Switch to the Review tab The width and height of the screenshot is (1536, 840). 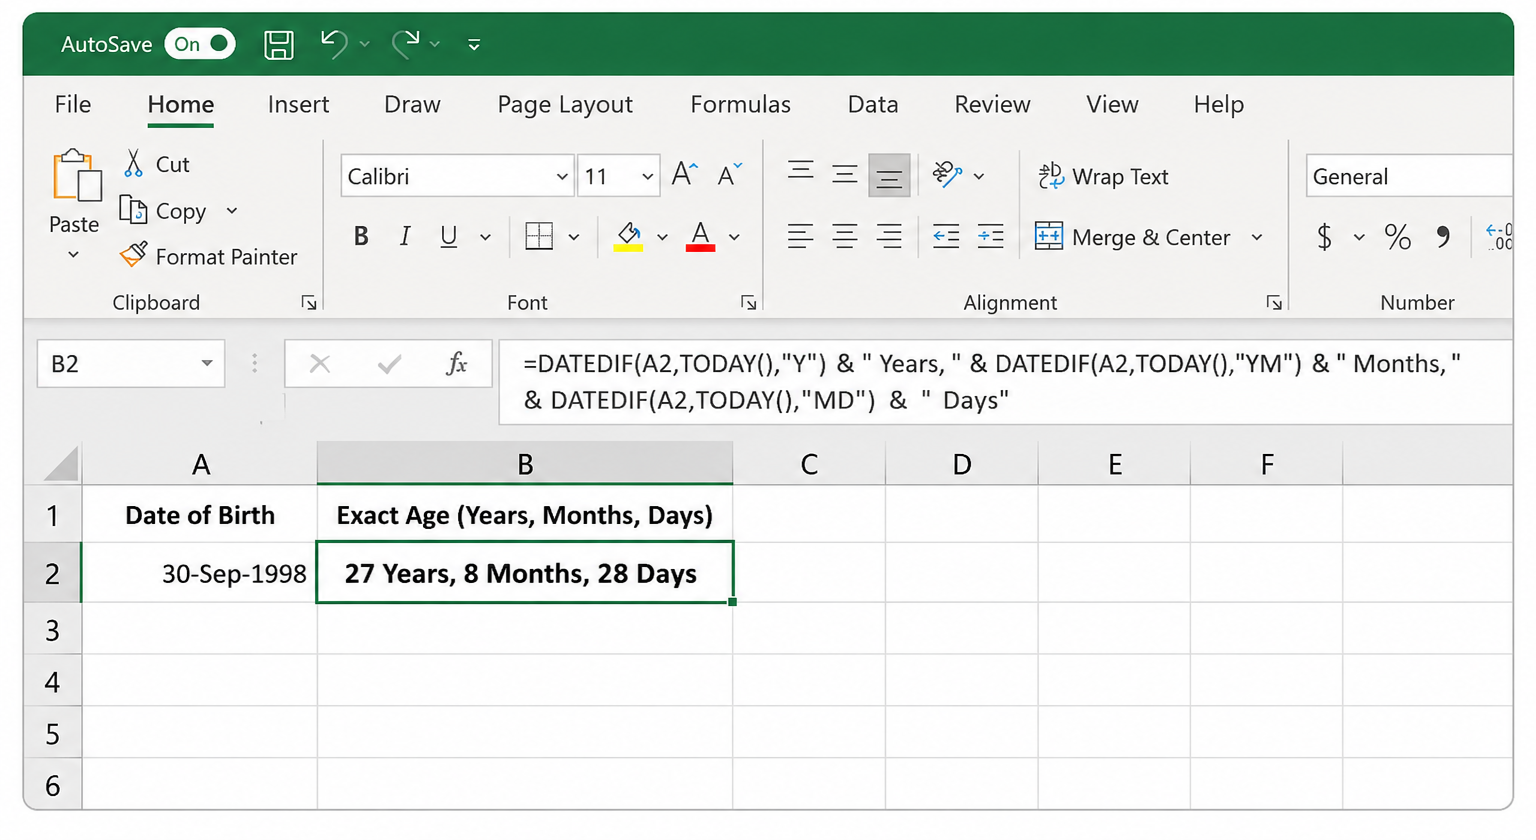coord(992,104)
